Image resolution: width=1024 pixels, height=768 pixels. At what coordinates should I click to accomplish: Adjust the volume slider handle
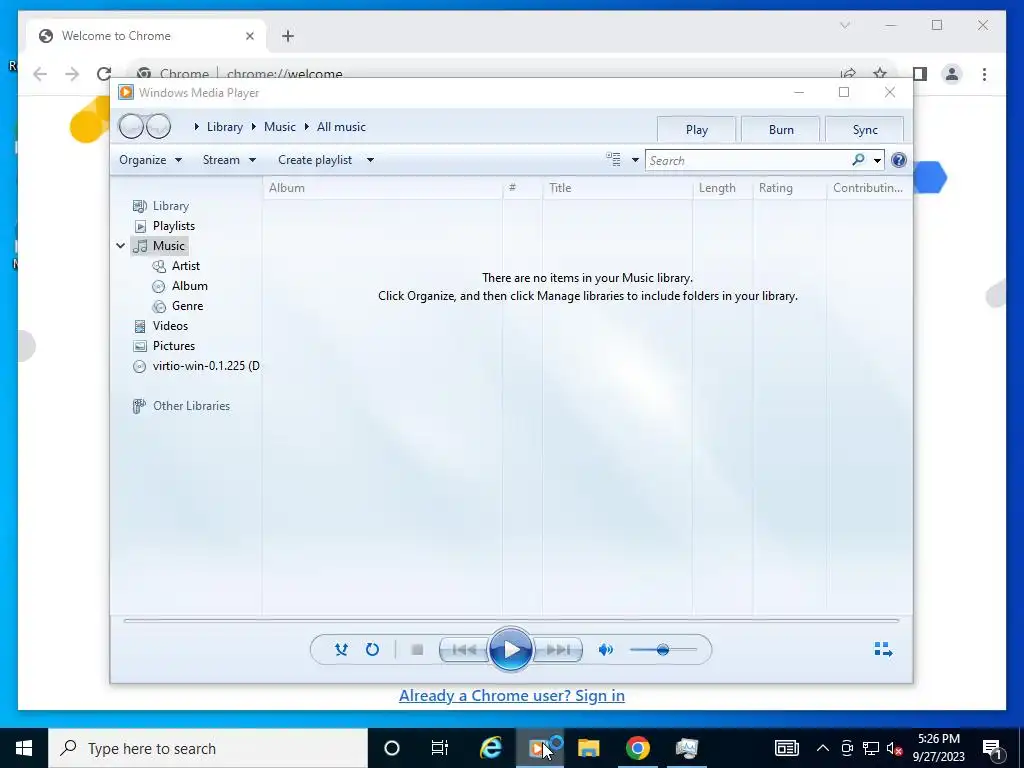663,650
